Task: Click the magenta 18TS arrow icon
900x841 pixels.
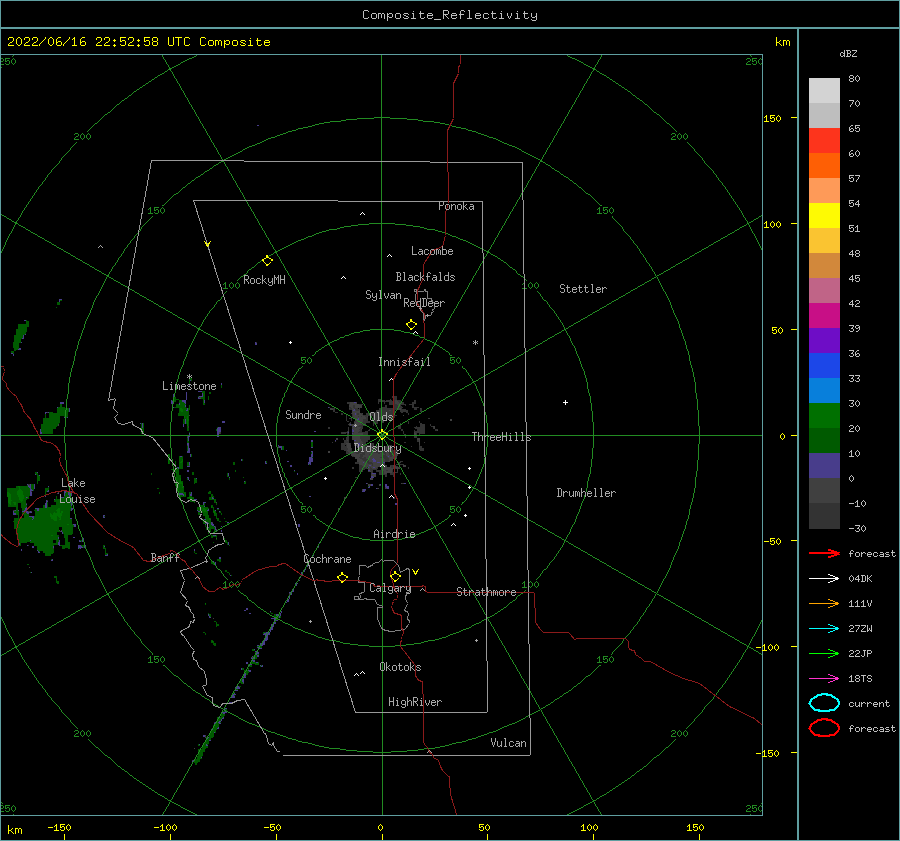Action: (824, 678)
